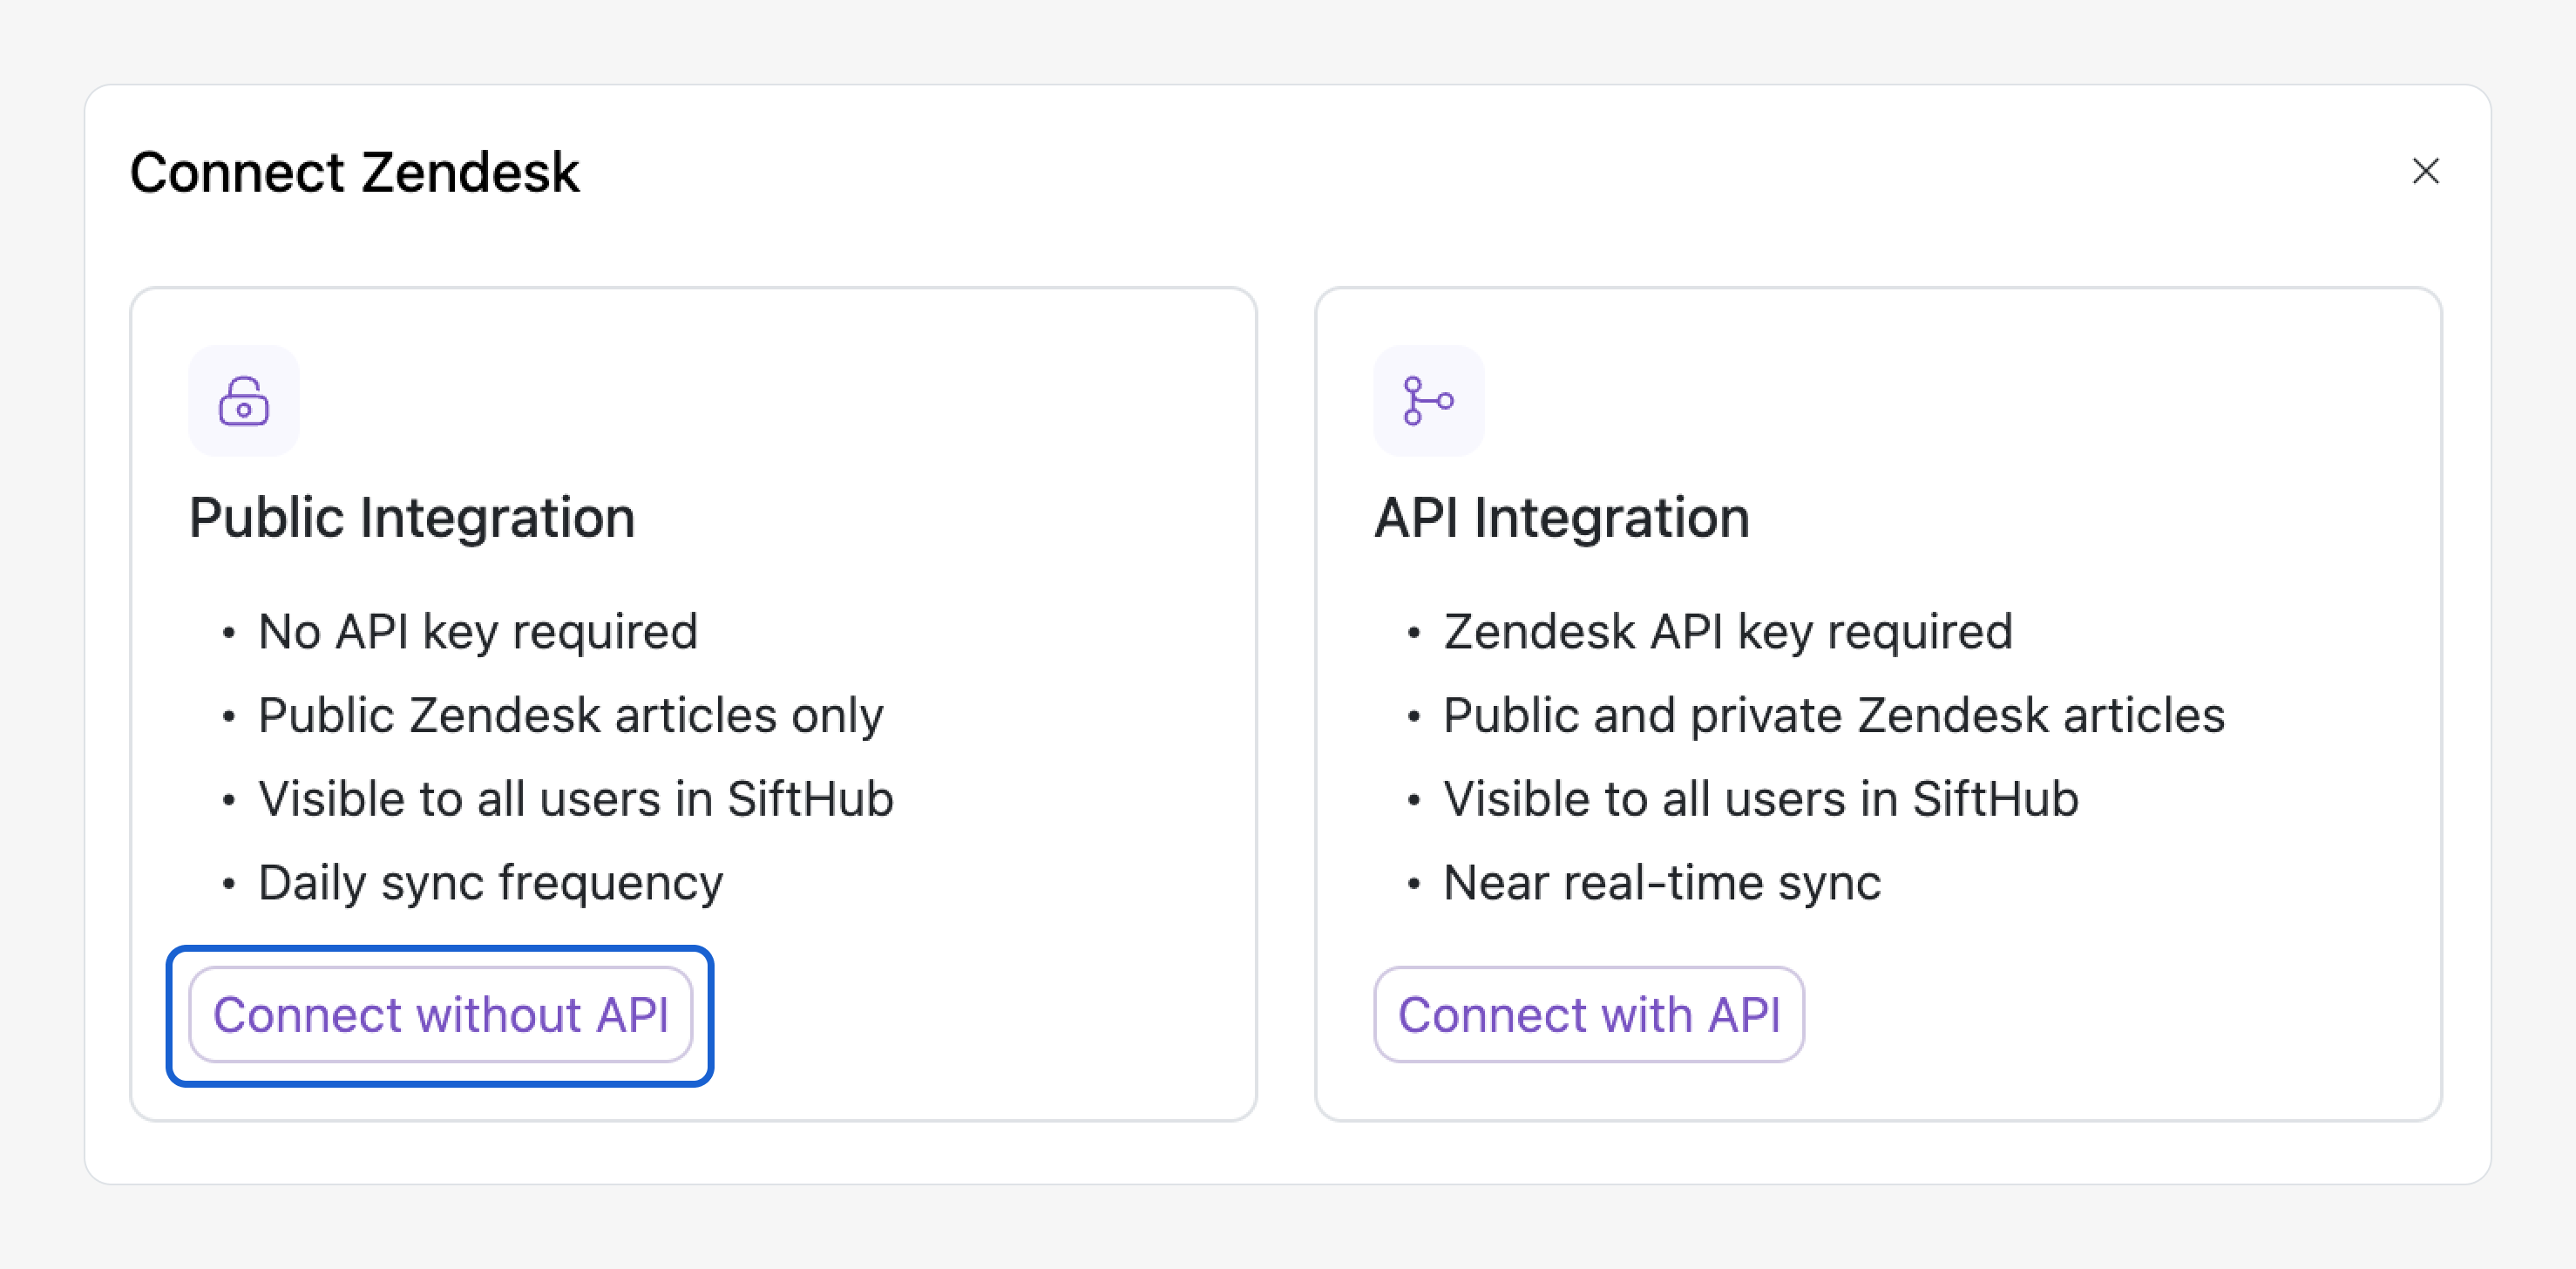The image size is (2576, 1269).
Task: Click the Near real-time sync bullet
Action: point(1661,883)
